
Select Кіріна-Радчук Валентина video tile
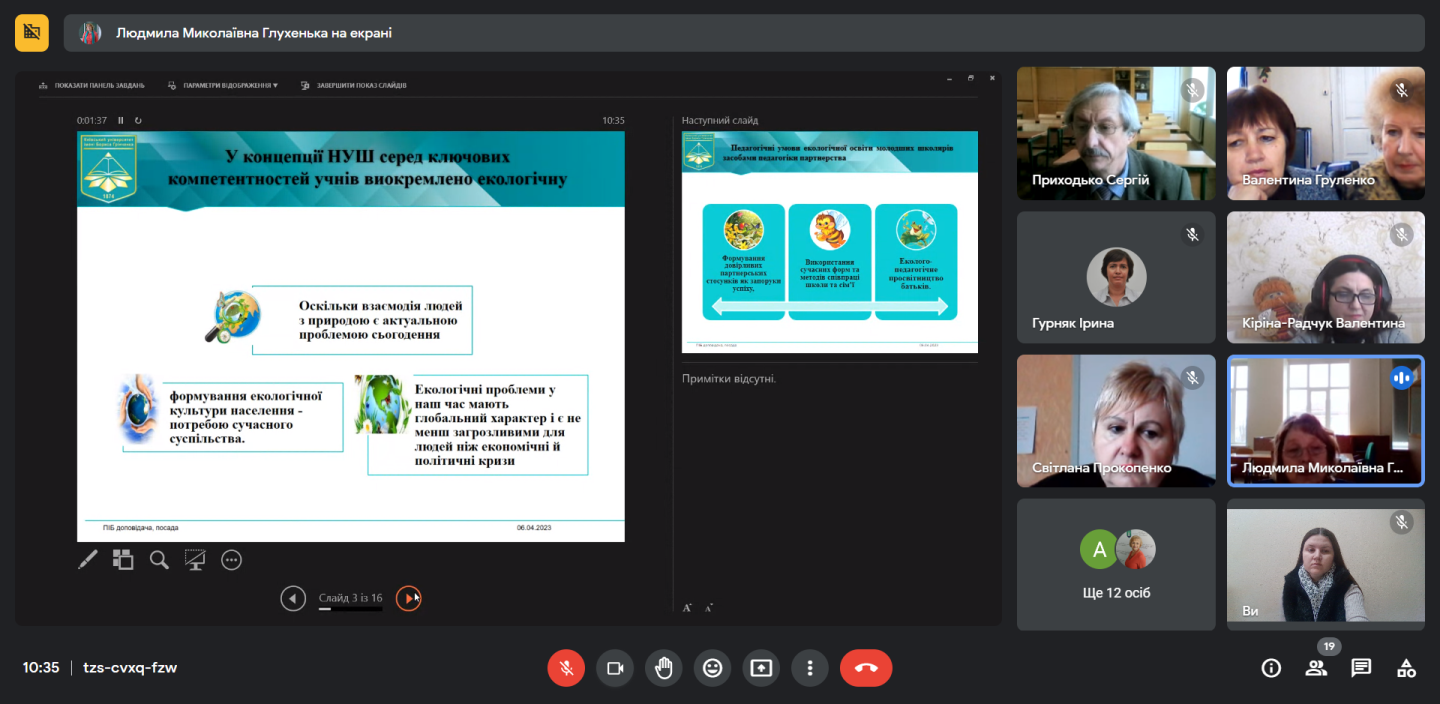pyautogui.click(x=1326, y=277)
